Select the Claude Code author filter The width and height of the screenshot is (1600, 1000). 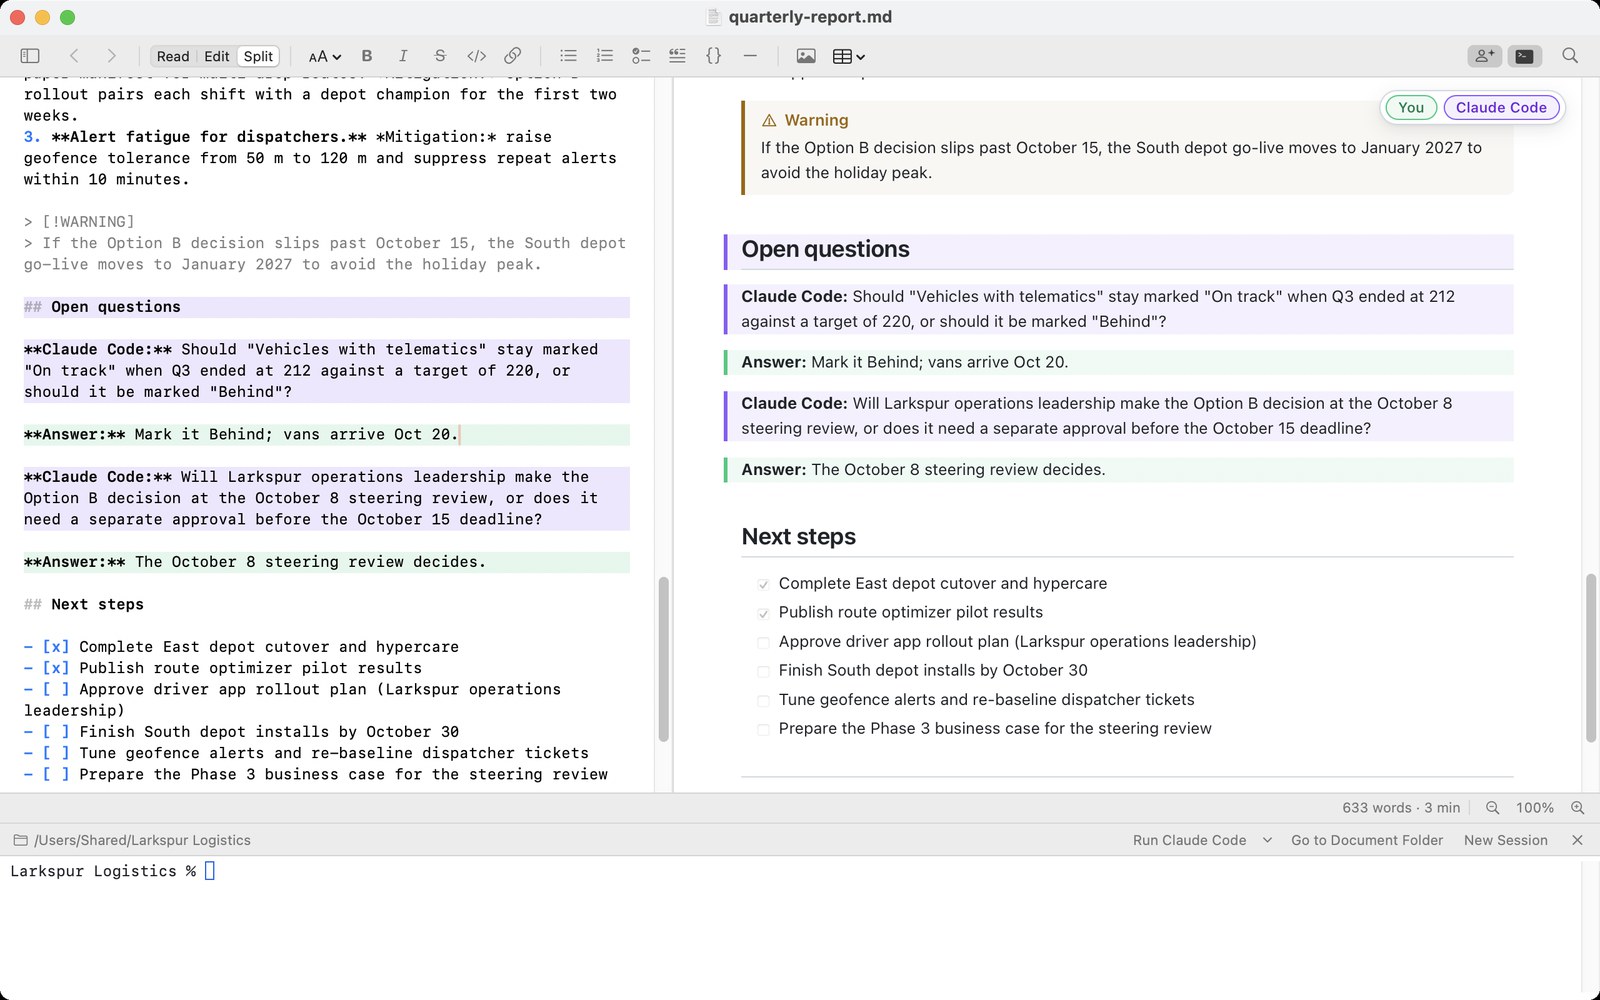coord(1501,107)
